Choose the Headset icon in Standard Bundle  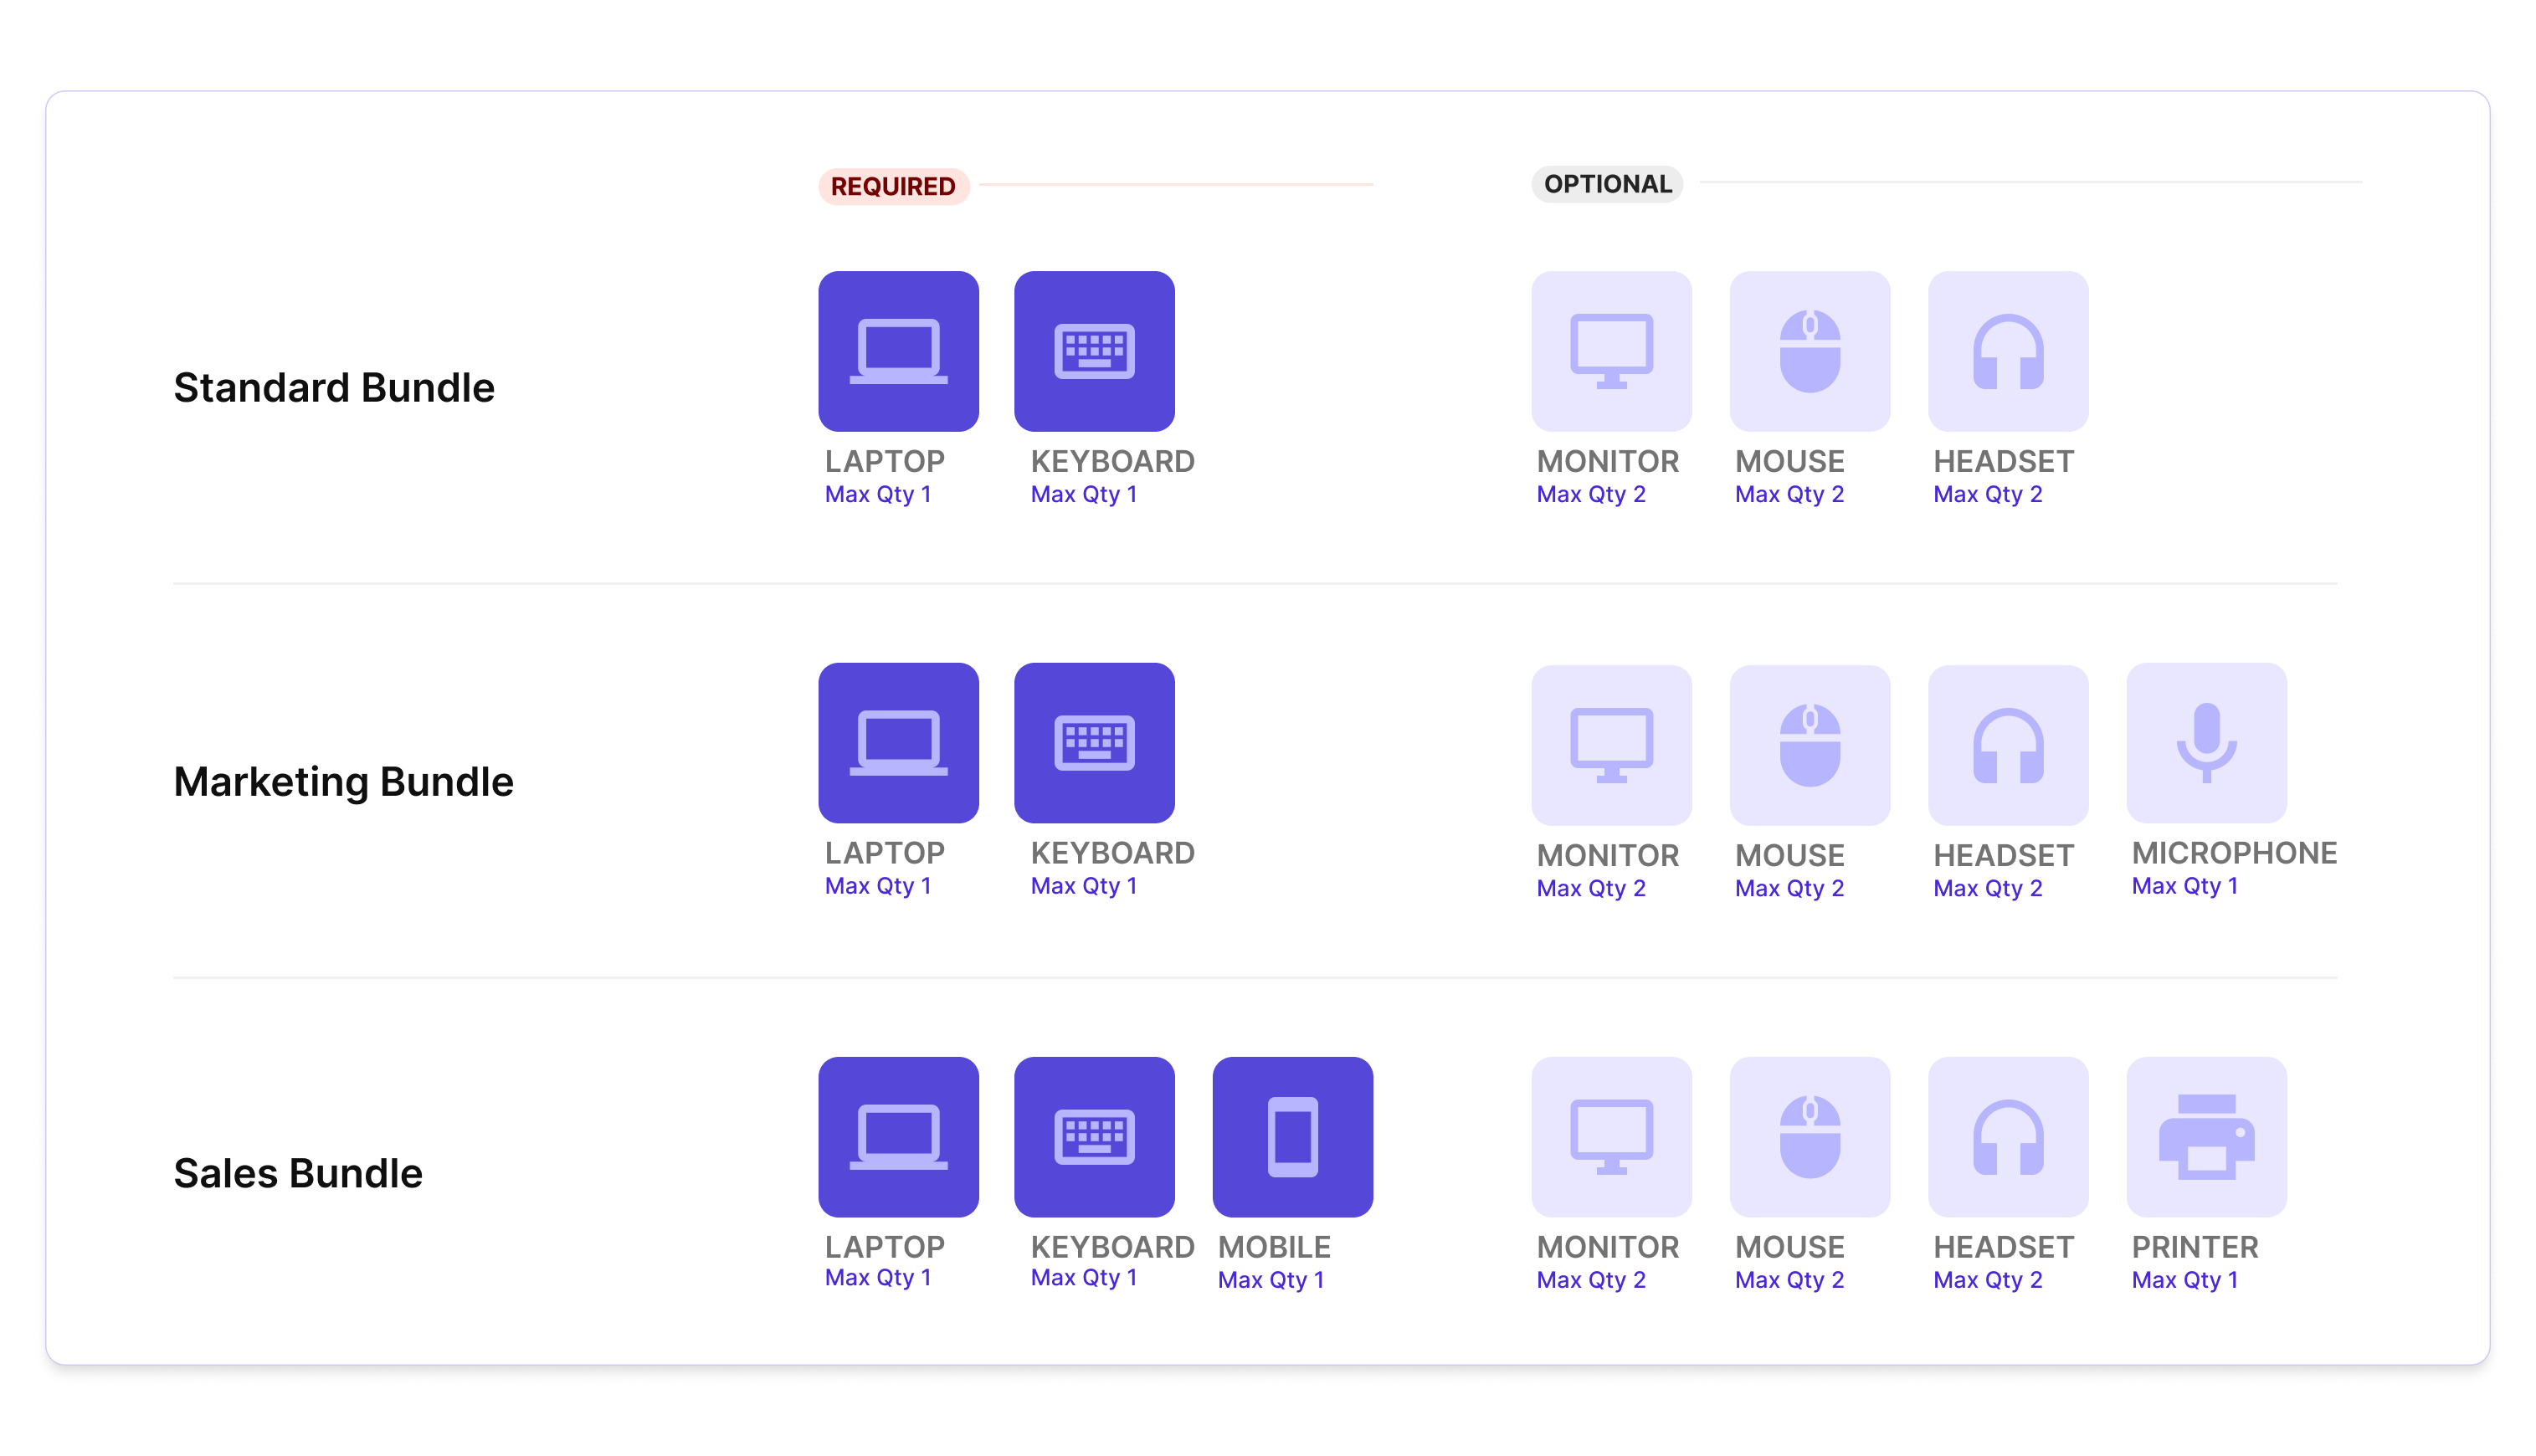pos(2008,351)
